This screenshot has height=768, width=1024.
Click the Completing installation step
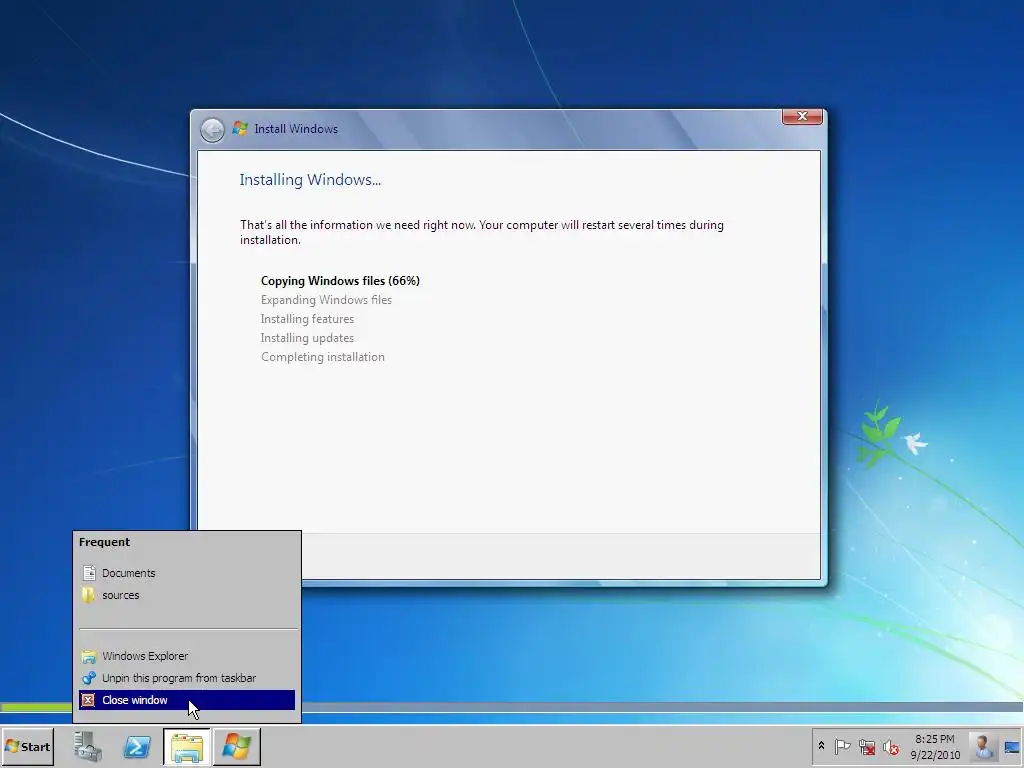[323, 357]
